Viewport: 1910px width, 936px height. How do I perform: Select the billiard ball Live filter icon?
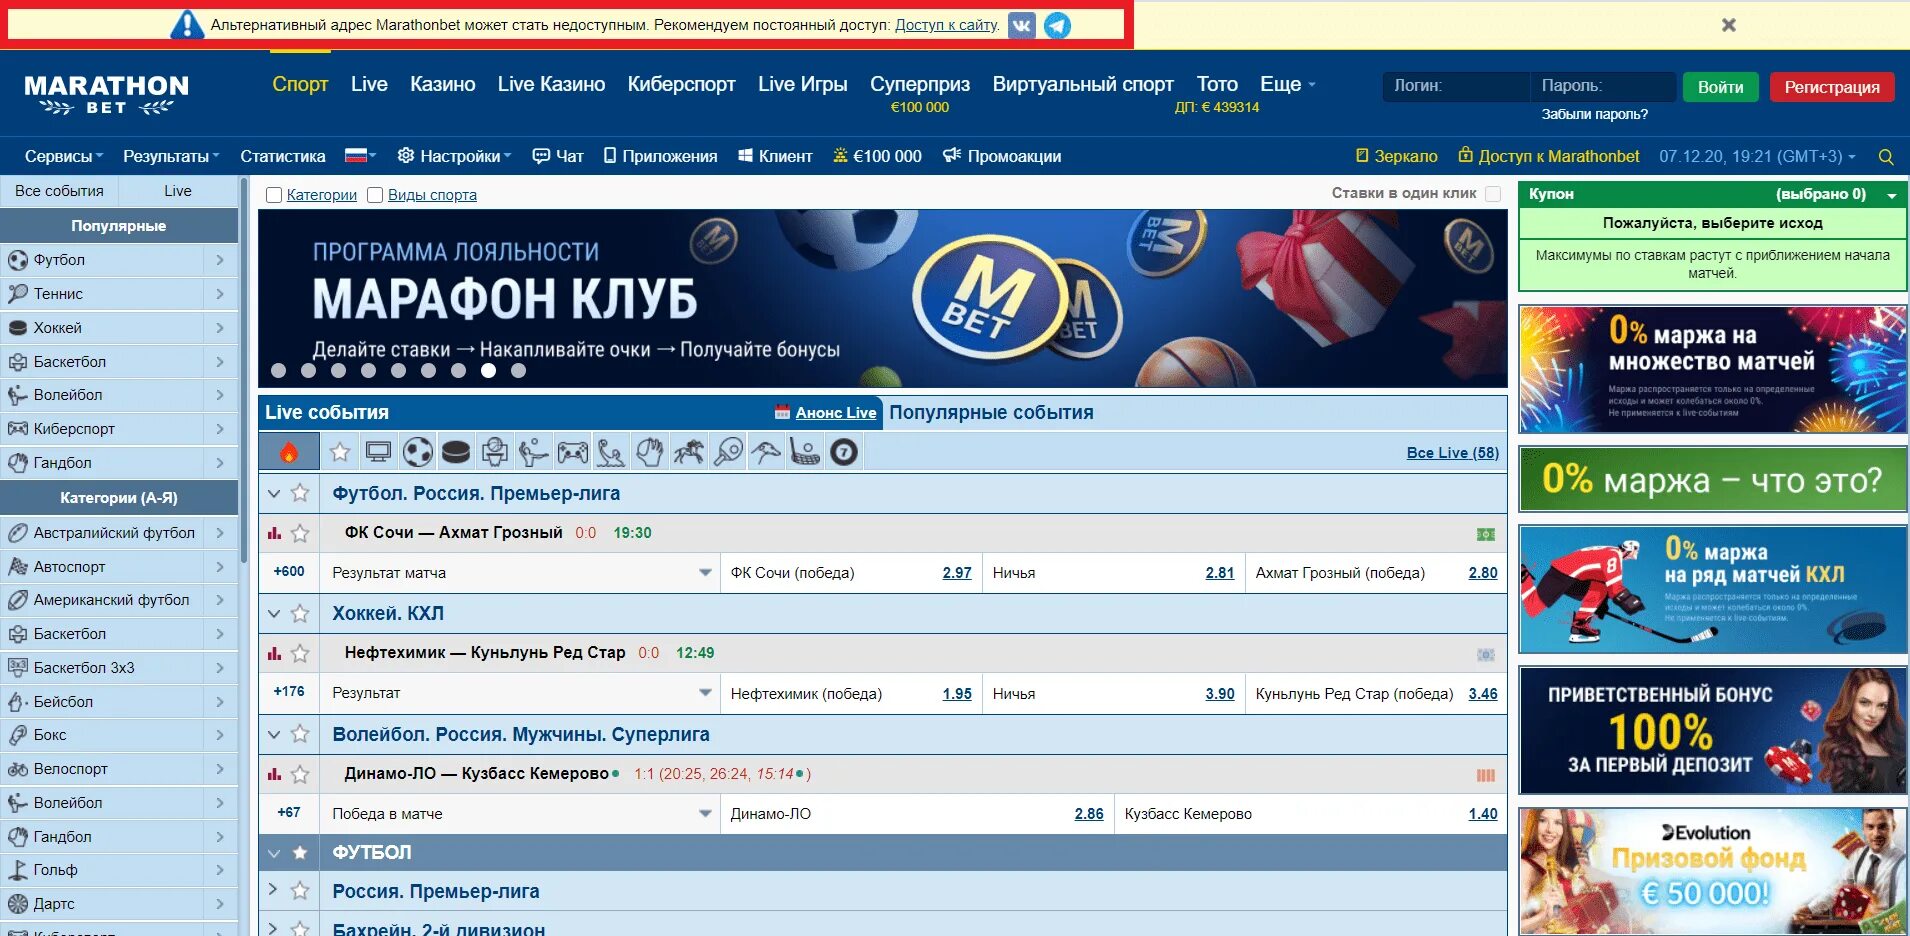click(x=844, y=452)
